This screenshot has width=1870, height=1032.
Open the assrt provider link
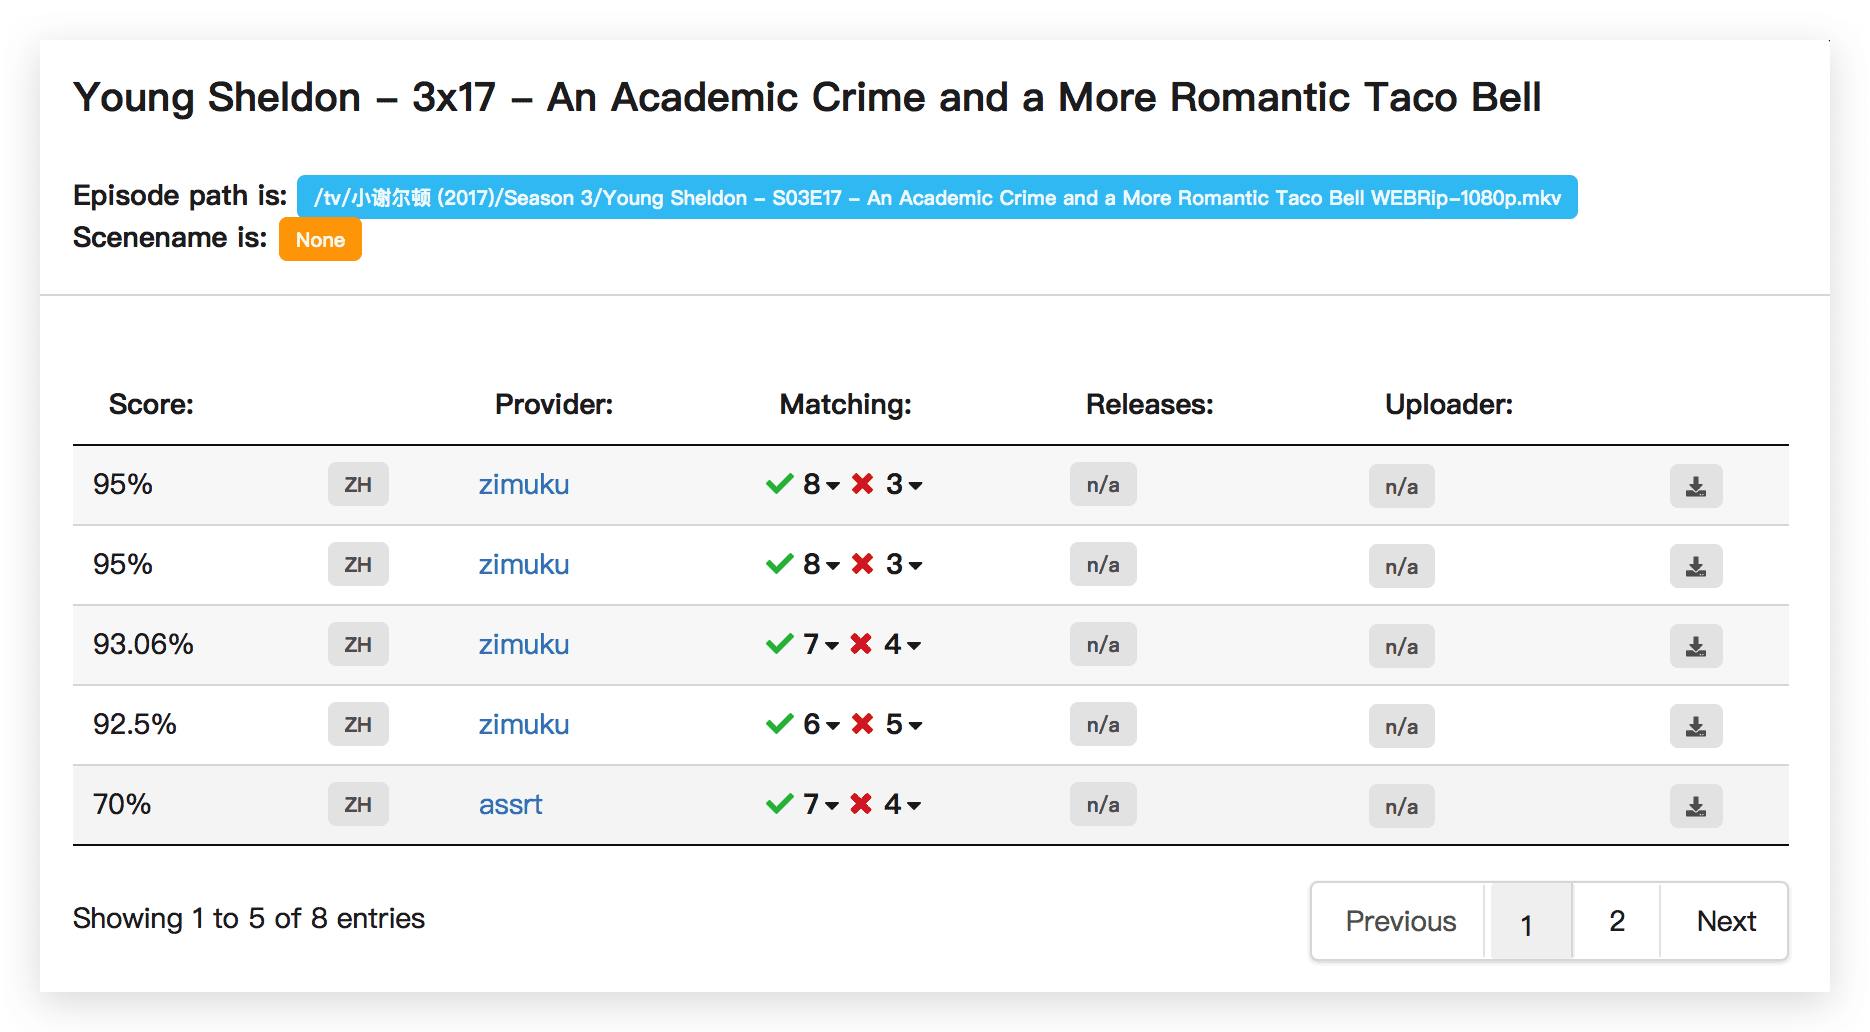(510, 805)
